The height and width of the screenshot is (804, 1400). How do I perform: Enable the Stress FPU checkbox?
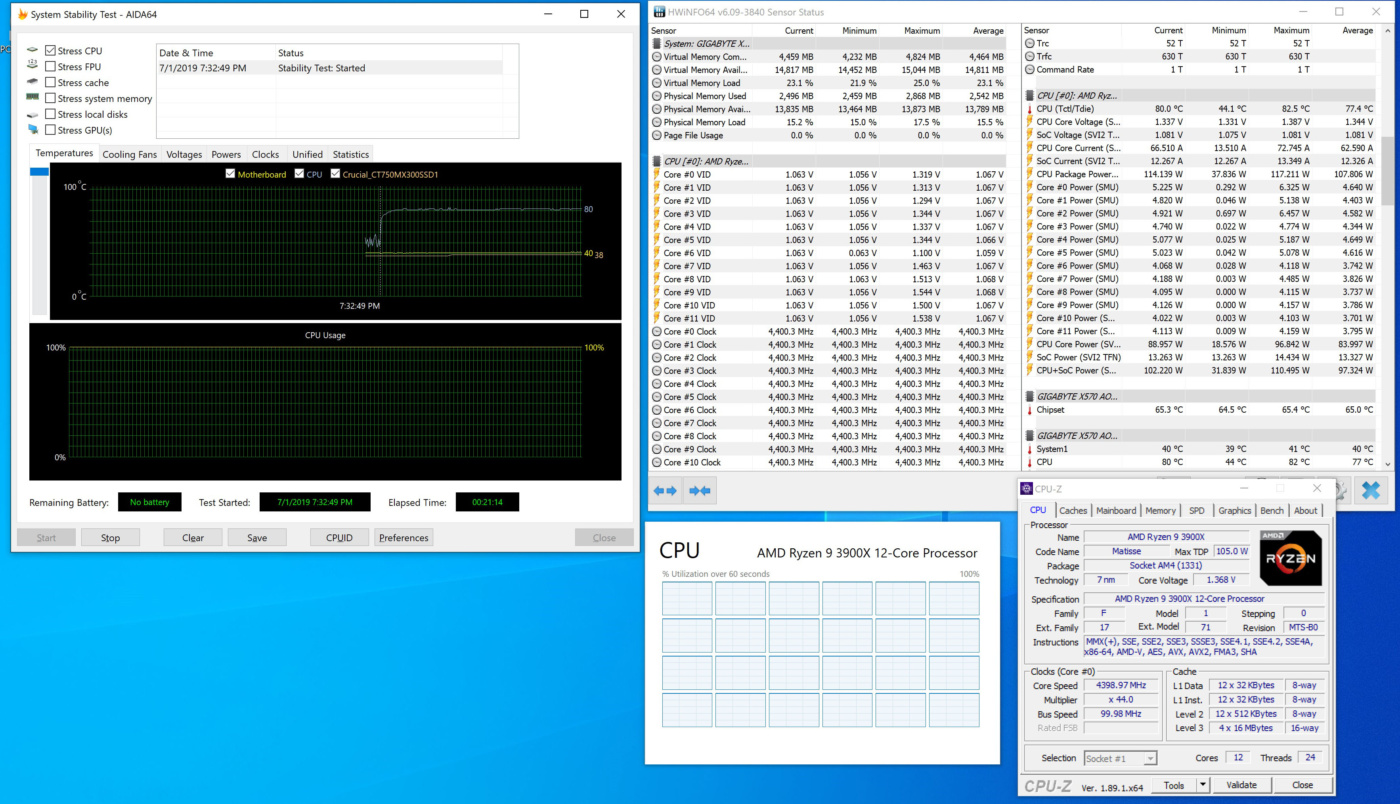(50, 67)
